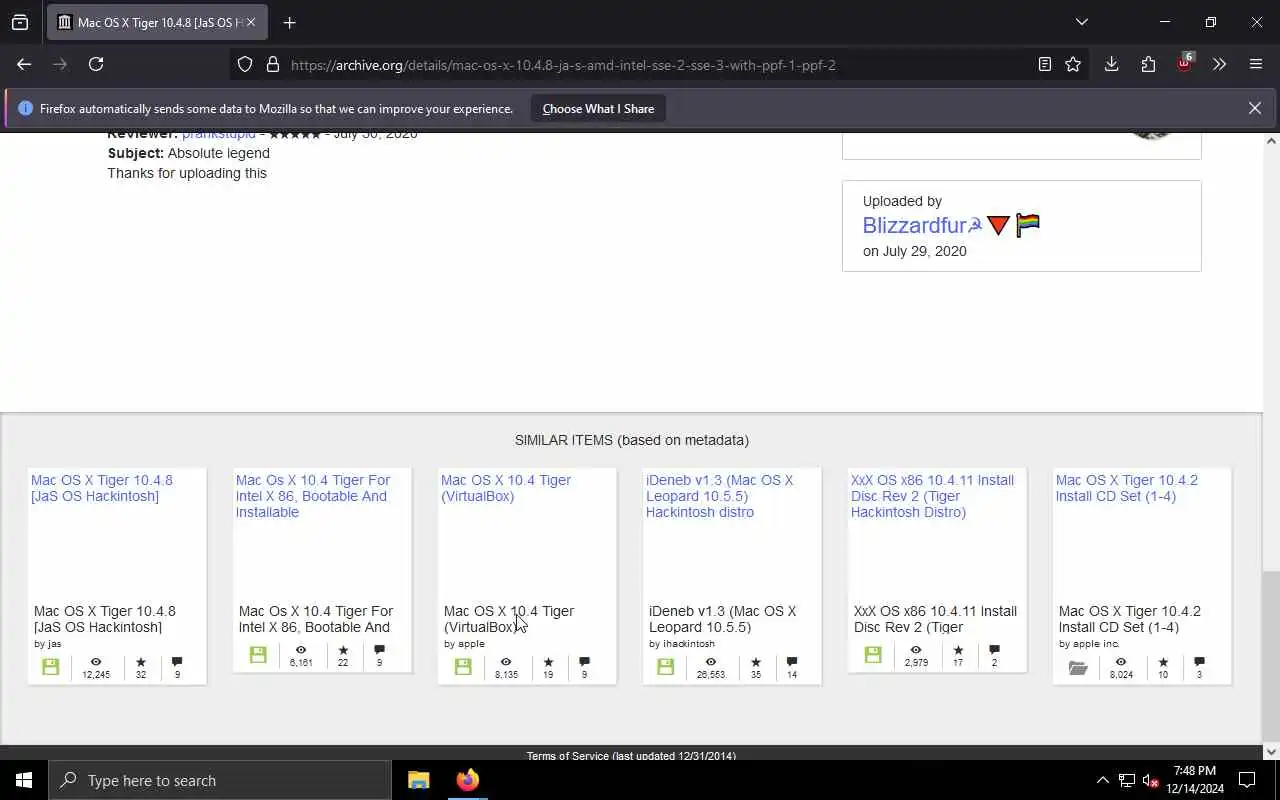This screenshot has height=800, width=1280.
Task: Click the Windows taskbar search box
Action: tap(220, 780)
